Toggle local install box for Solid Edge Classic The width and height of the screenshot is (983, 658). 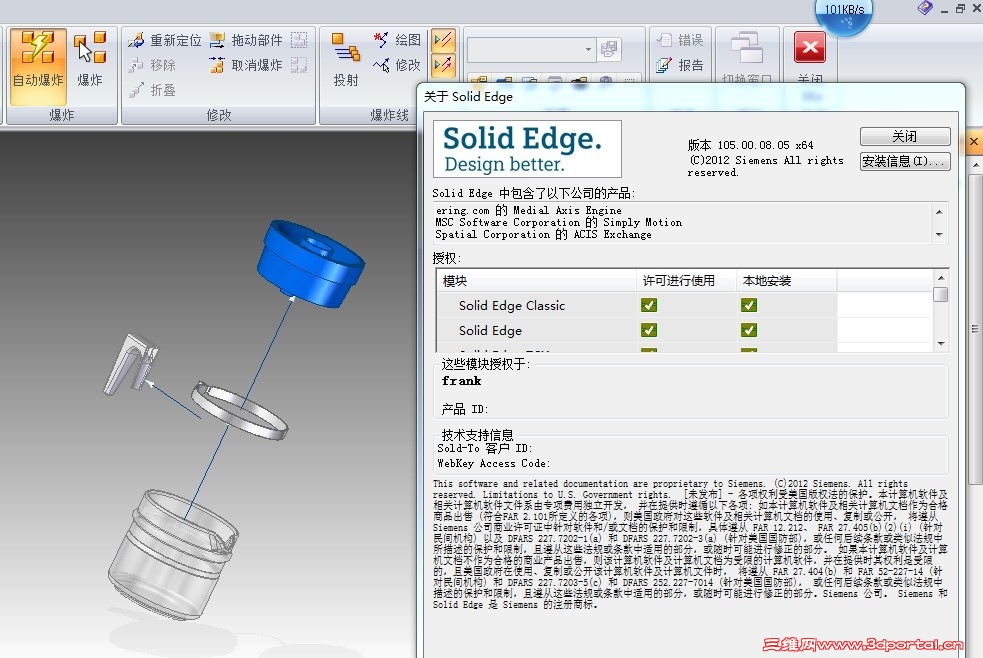point(749,305)
